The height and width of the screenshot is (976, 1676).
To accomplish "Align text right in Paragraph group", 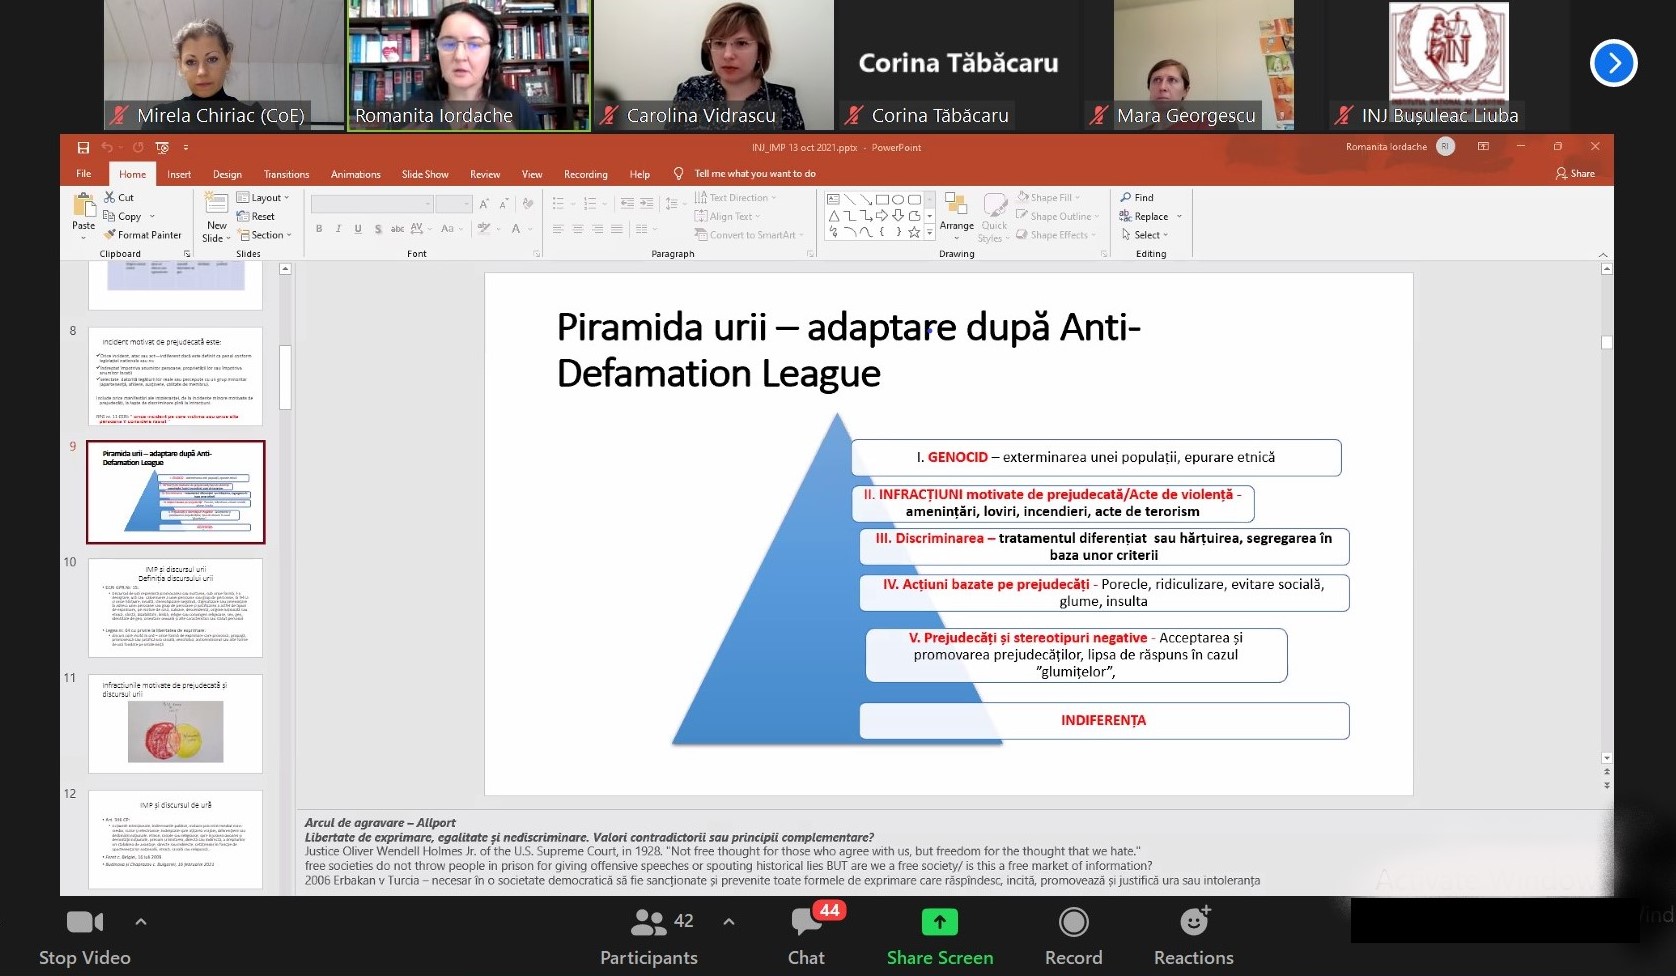I will [597, 229].
